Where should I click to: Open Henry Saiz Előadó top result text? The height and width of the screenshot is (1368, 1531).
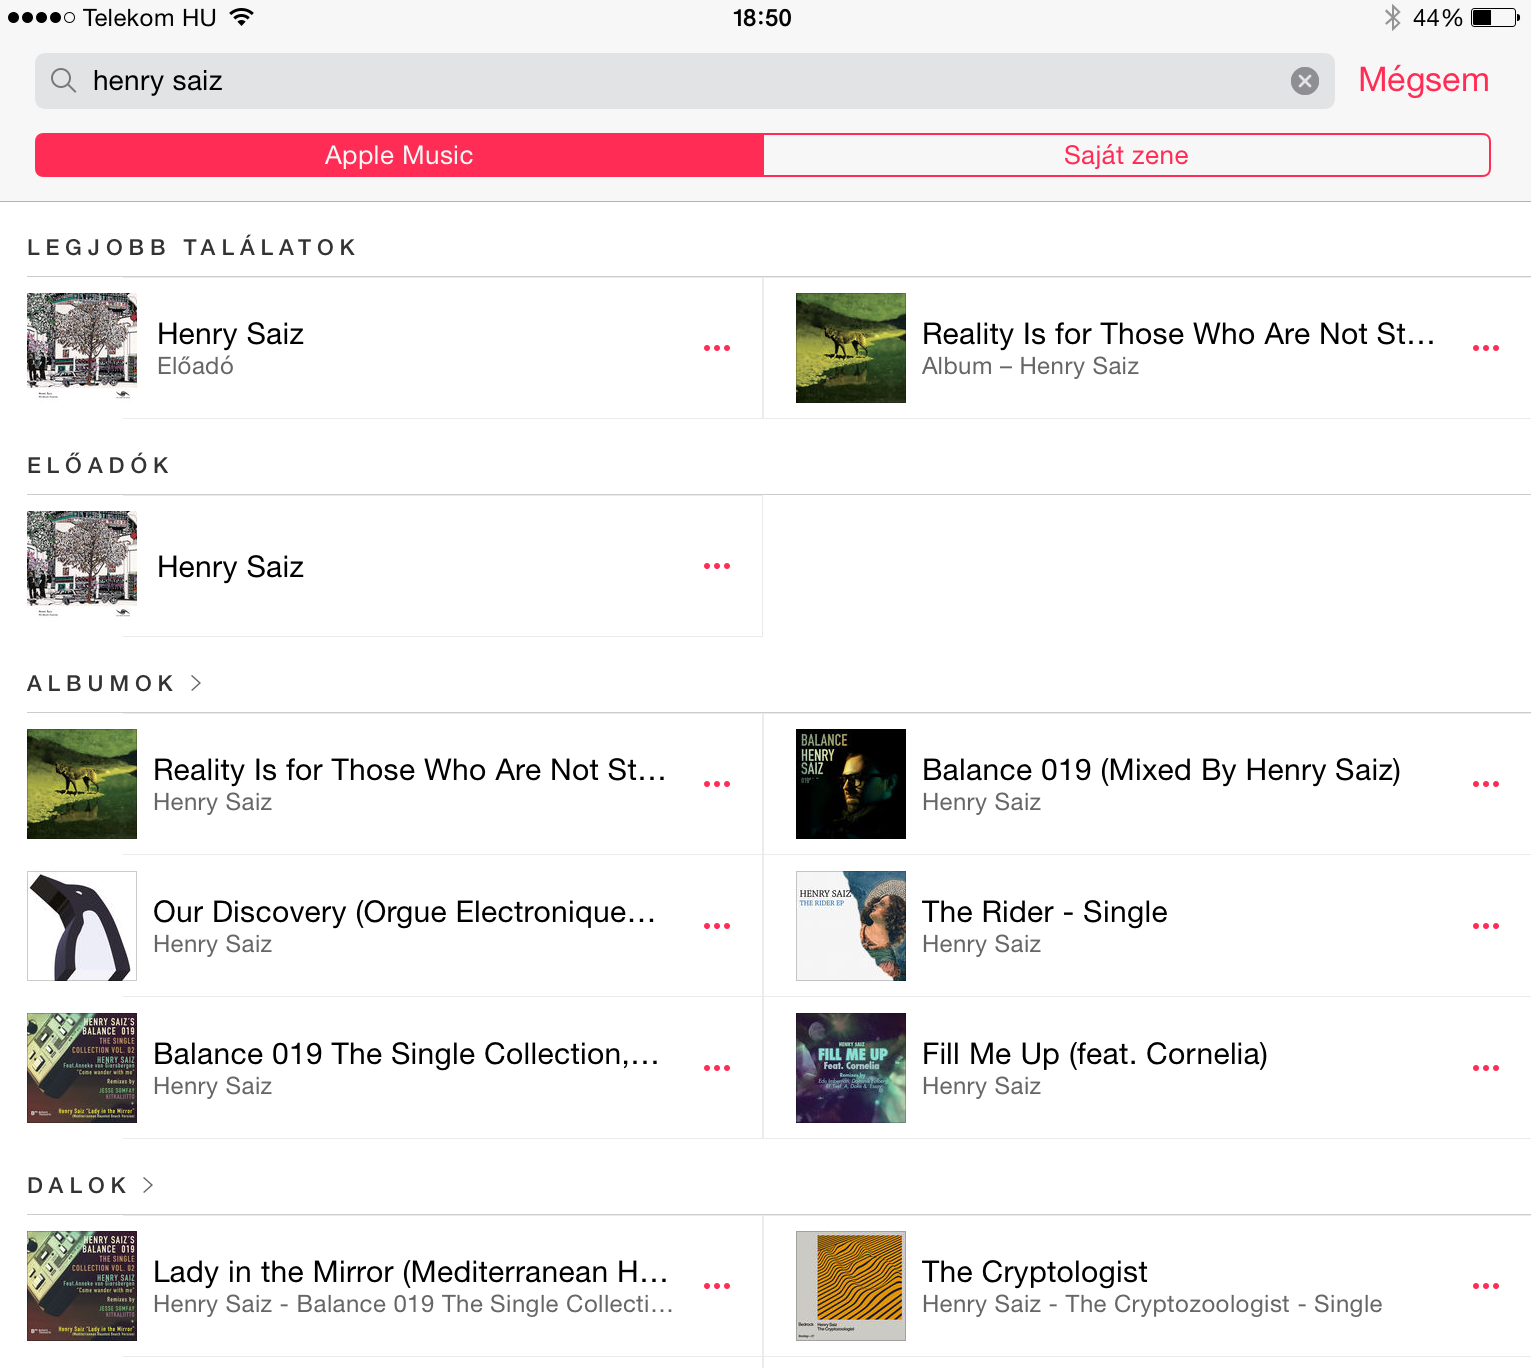pos(231,348)
